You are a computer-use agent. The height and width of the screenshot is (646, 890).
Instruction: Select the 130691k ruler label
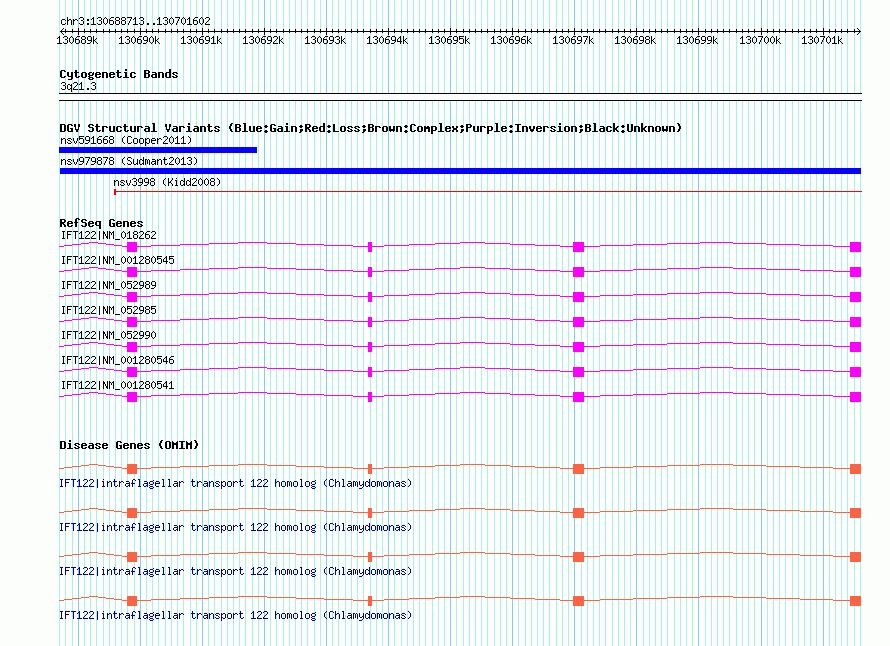[201, 40]
